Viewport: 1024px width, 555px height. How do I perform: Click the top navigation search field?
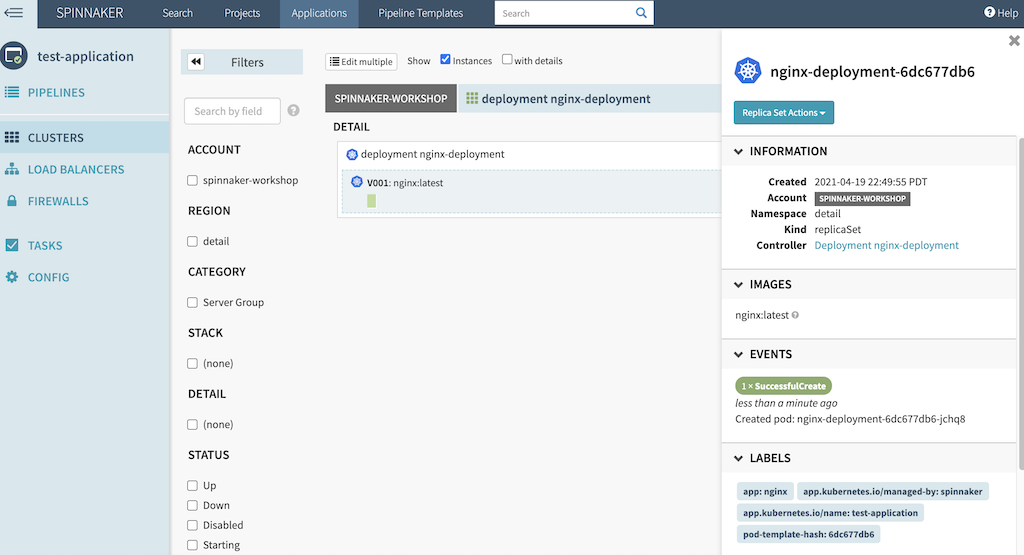pos(564,13)
